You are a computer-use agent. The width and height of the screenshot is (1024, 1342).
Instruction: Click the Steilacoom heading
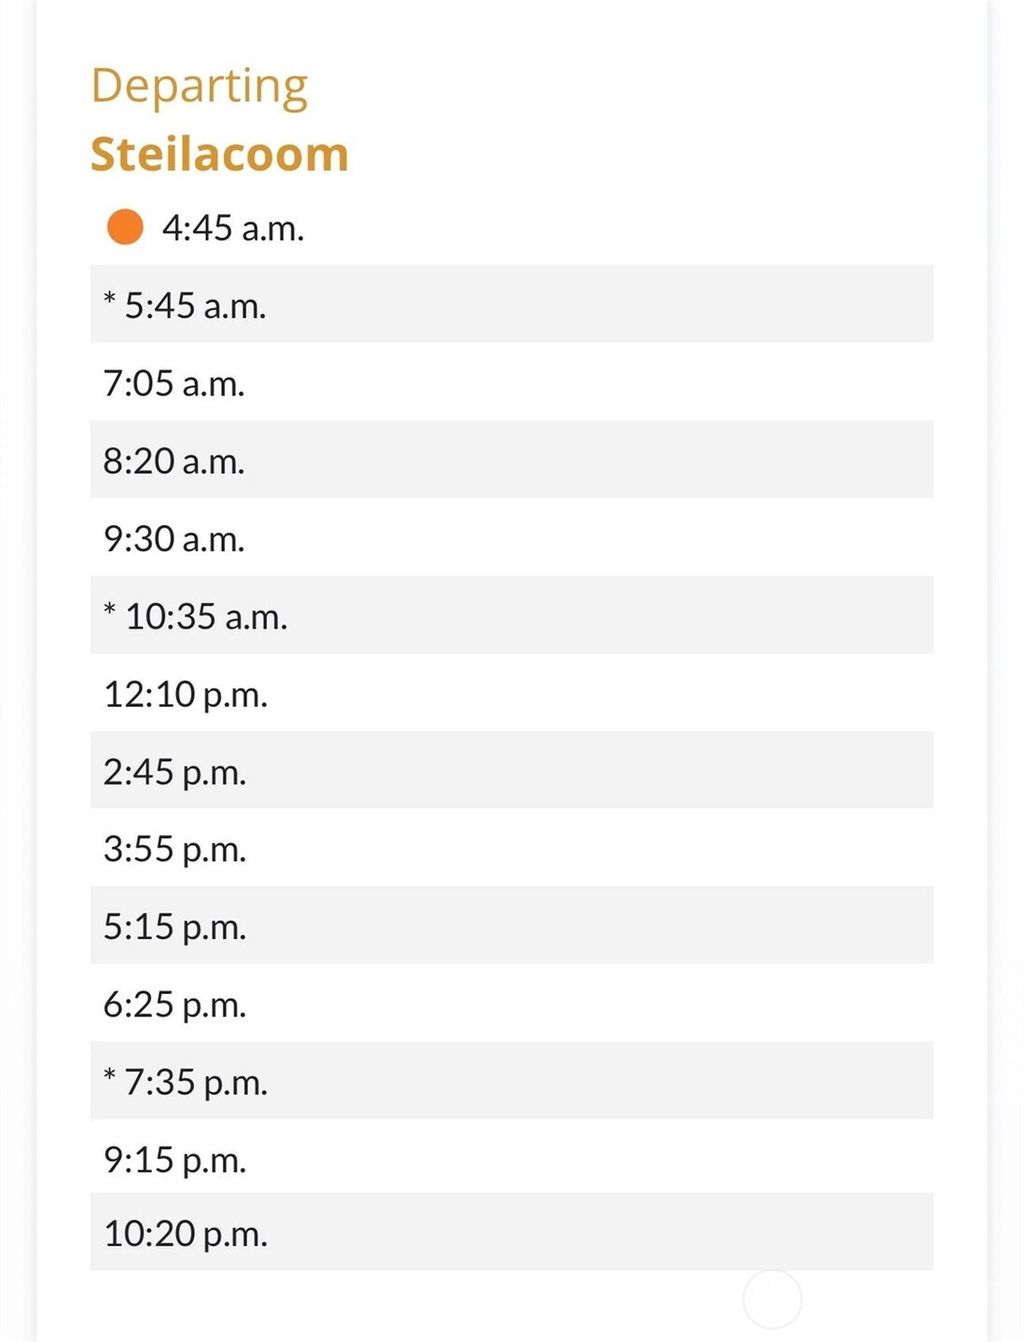pyautogui.click(x=219, y=154)
